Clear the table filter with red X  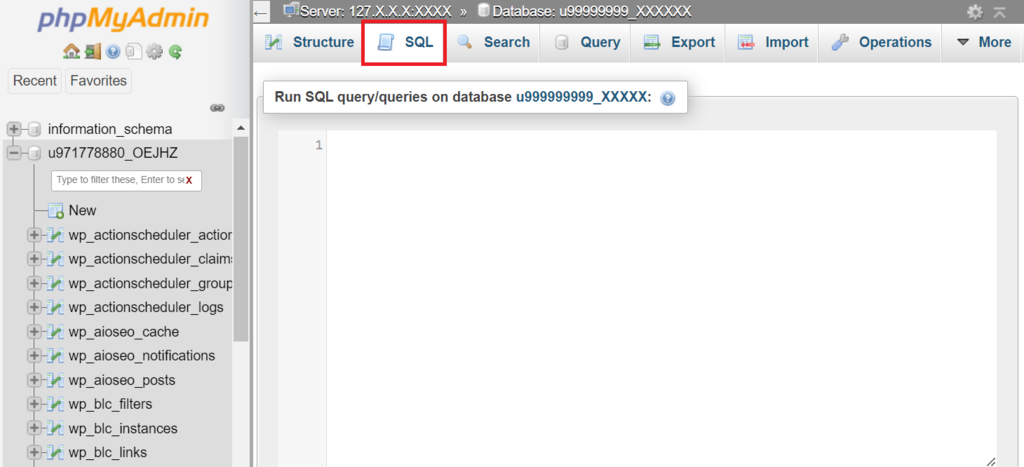point(189,180)
